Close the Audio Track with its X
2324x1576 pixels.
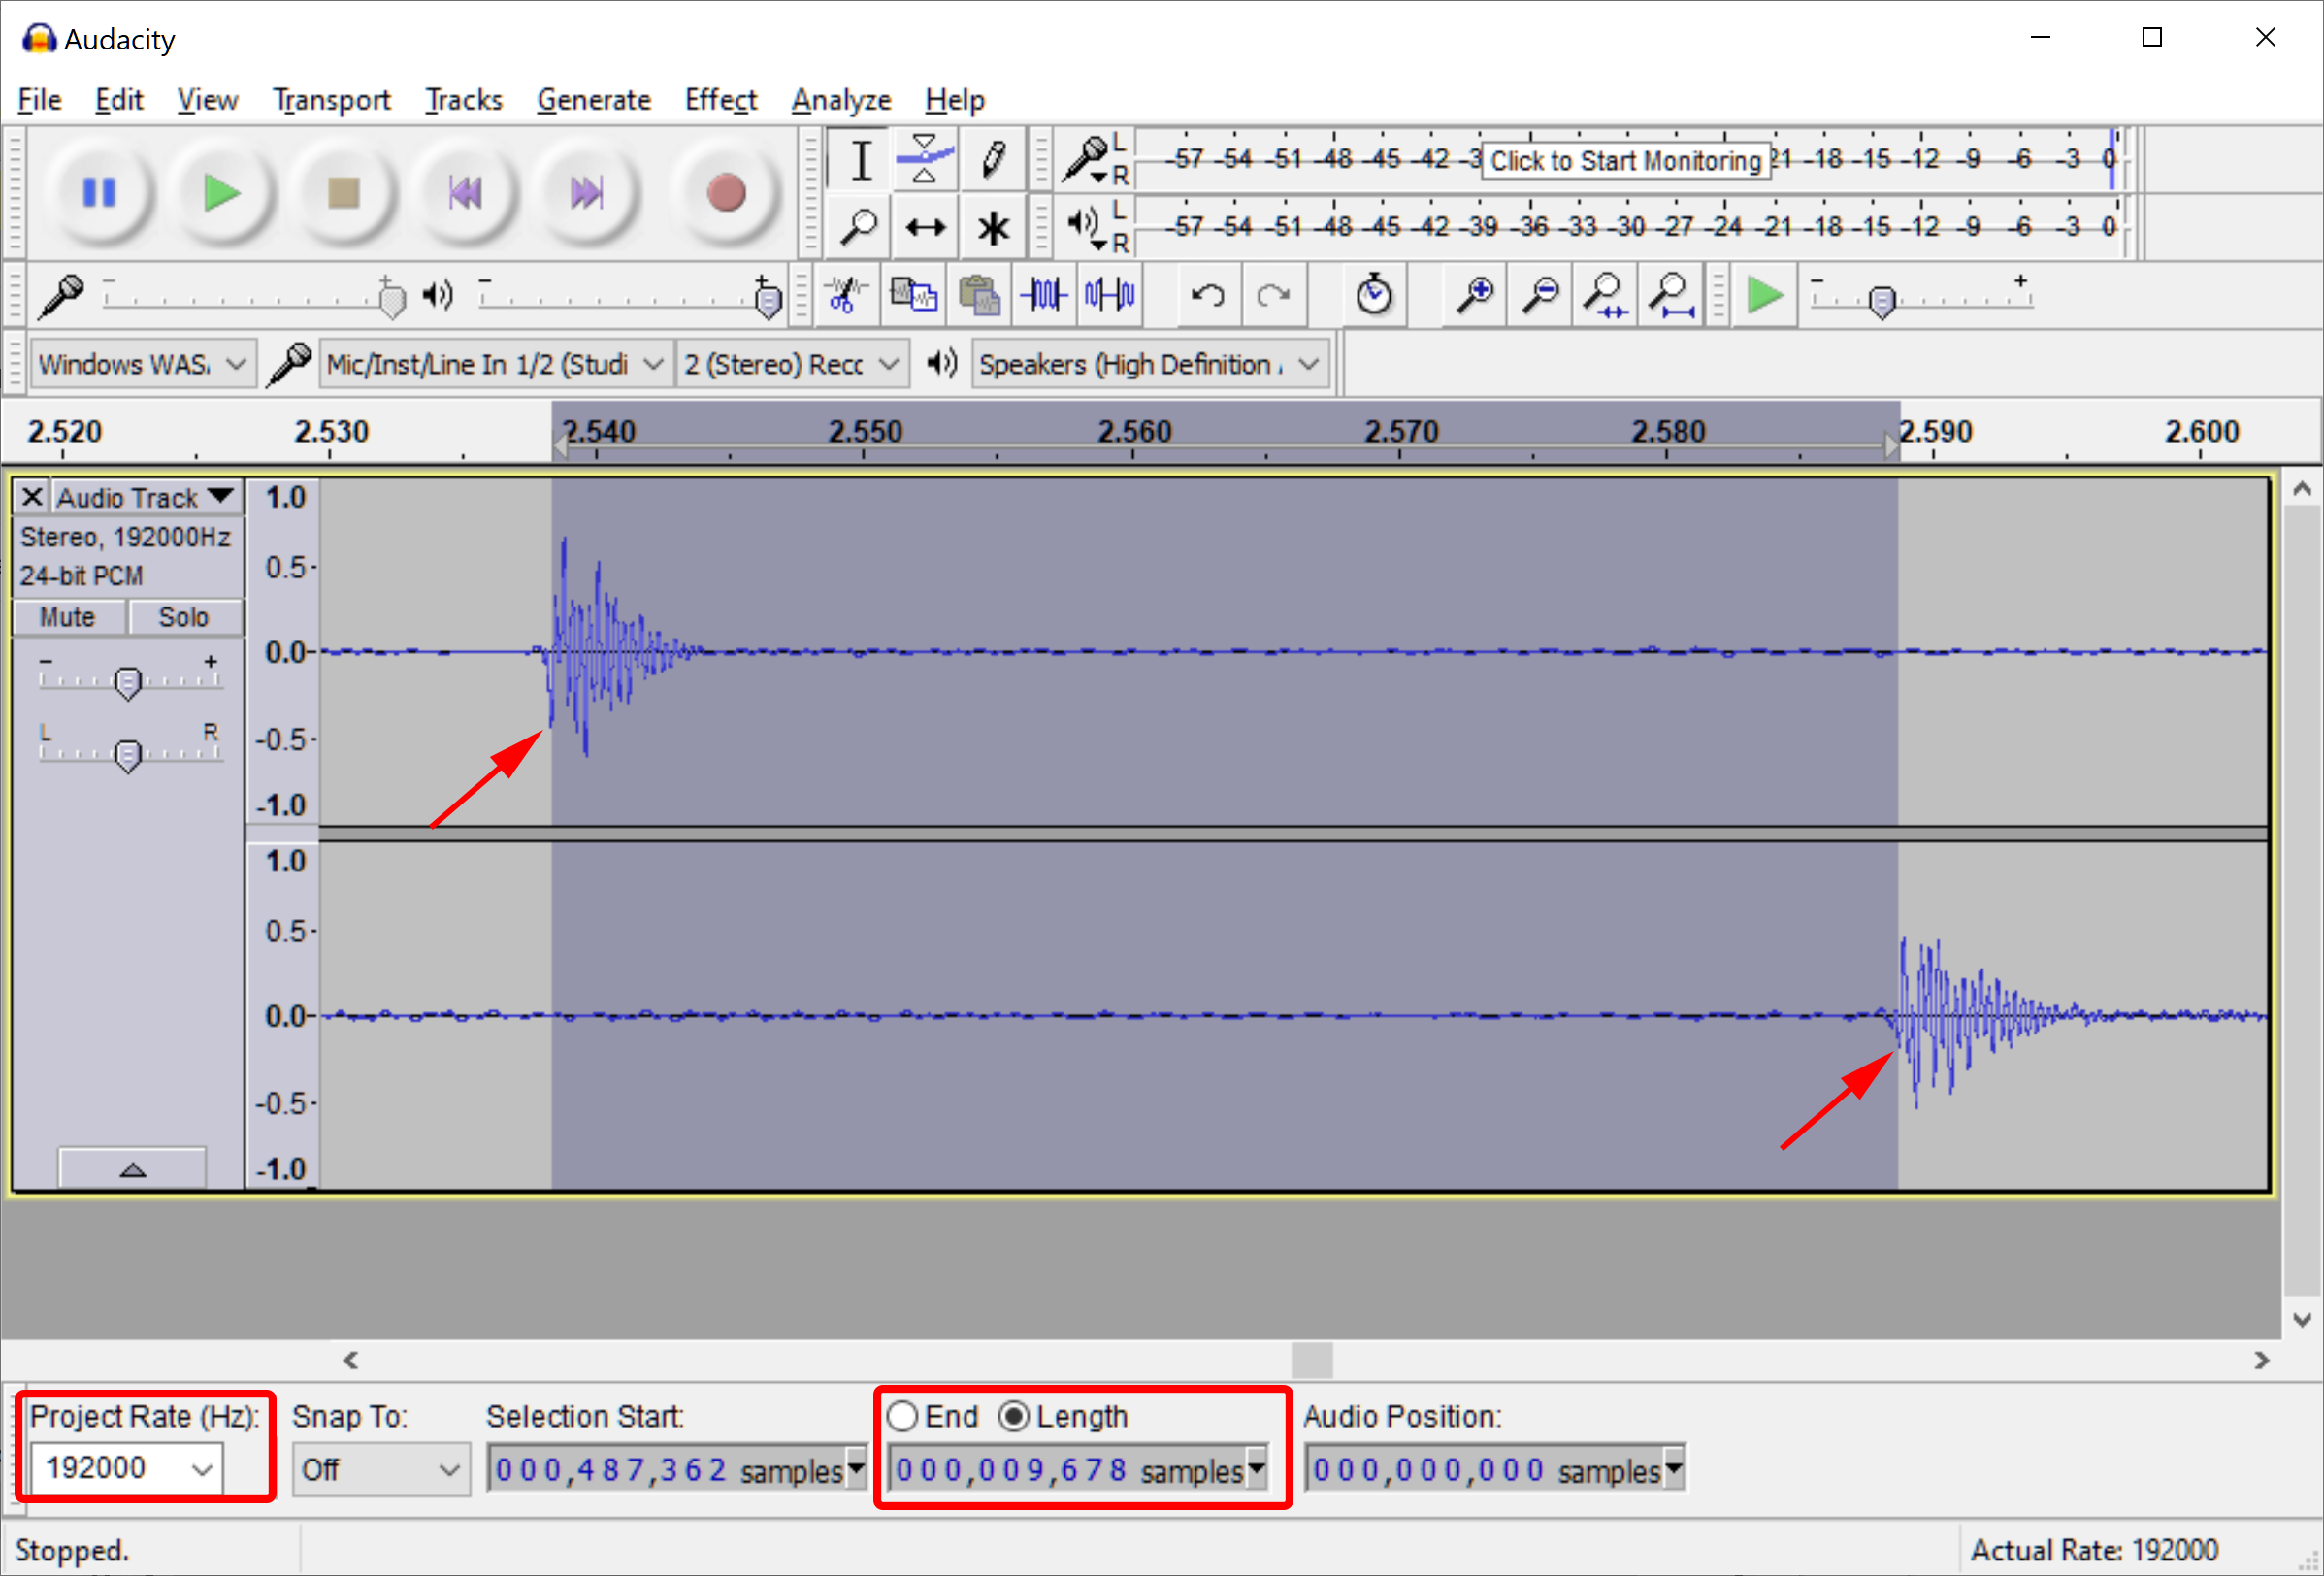pos(32,497)
